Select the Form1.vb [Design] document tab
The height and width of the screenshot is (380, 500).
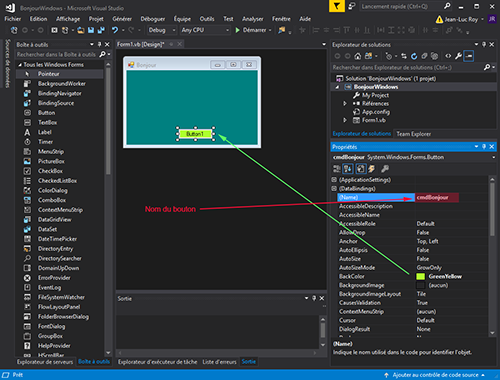point(140,44)
